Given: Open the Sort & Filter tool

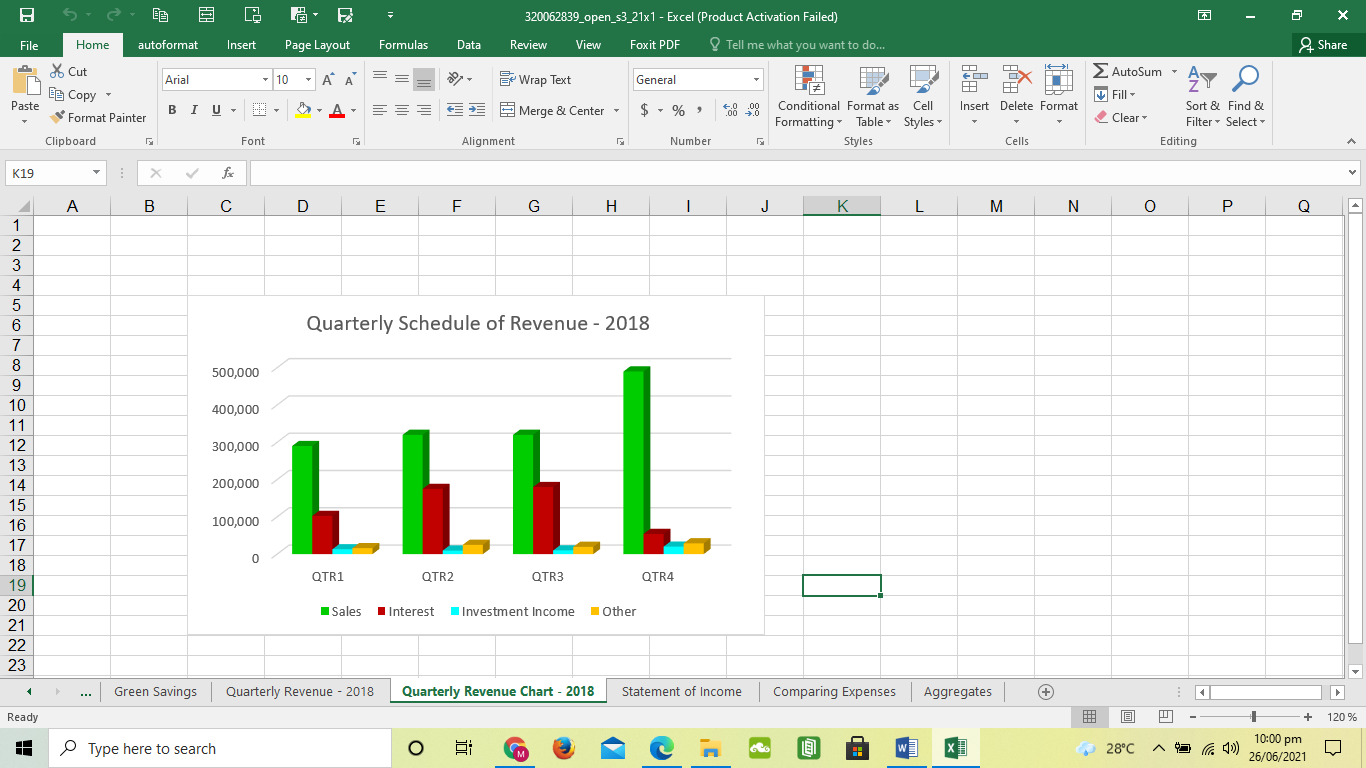Looking at the screenshot, I should [1201, 97].
